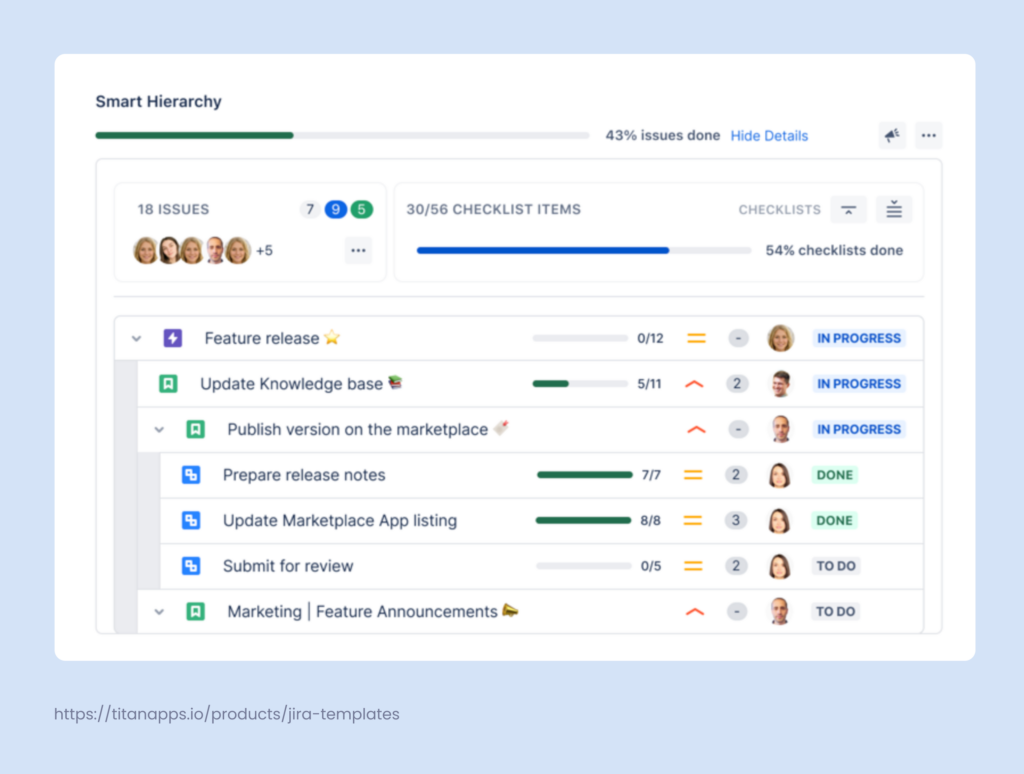Screen dimensions: 1024x774
Task: Click the collapse-all checklists icon
Action: coord(848,209)
